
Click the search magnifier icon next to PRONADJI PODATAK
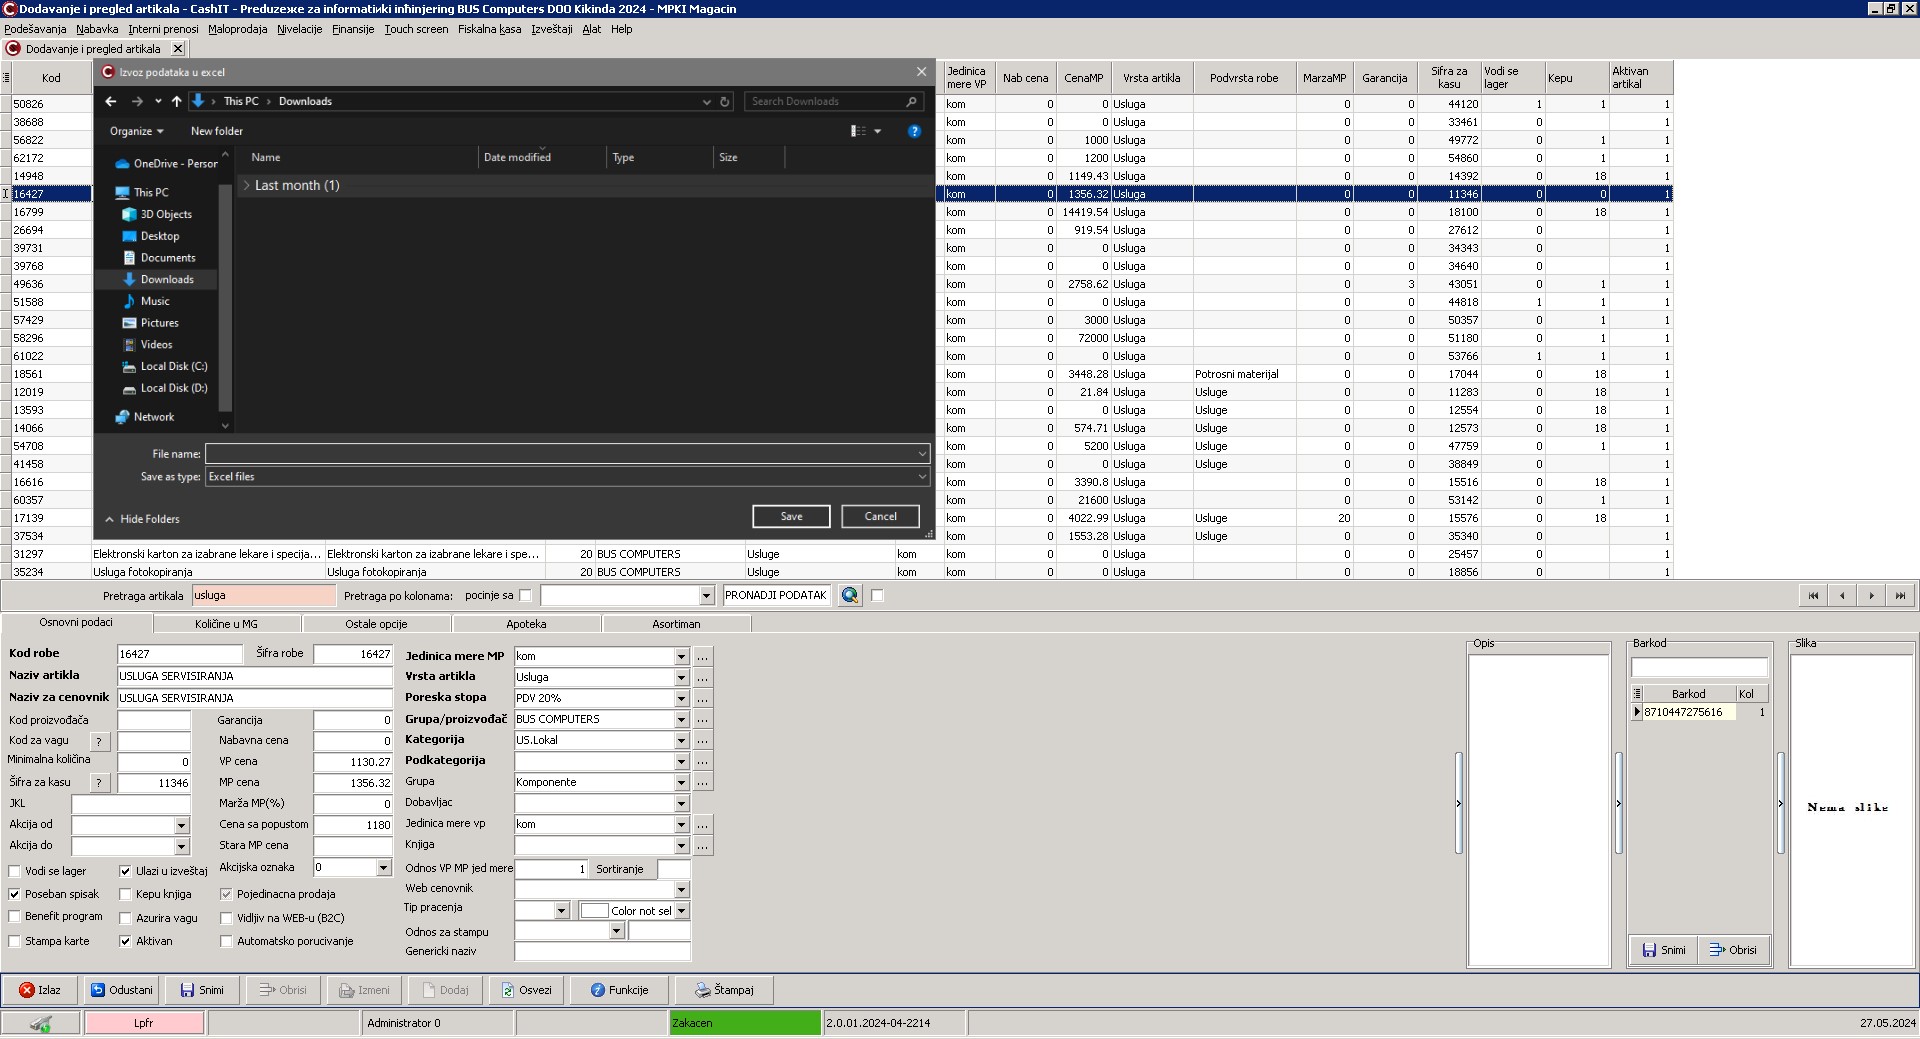tap(850, 595)
